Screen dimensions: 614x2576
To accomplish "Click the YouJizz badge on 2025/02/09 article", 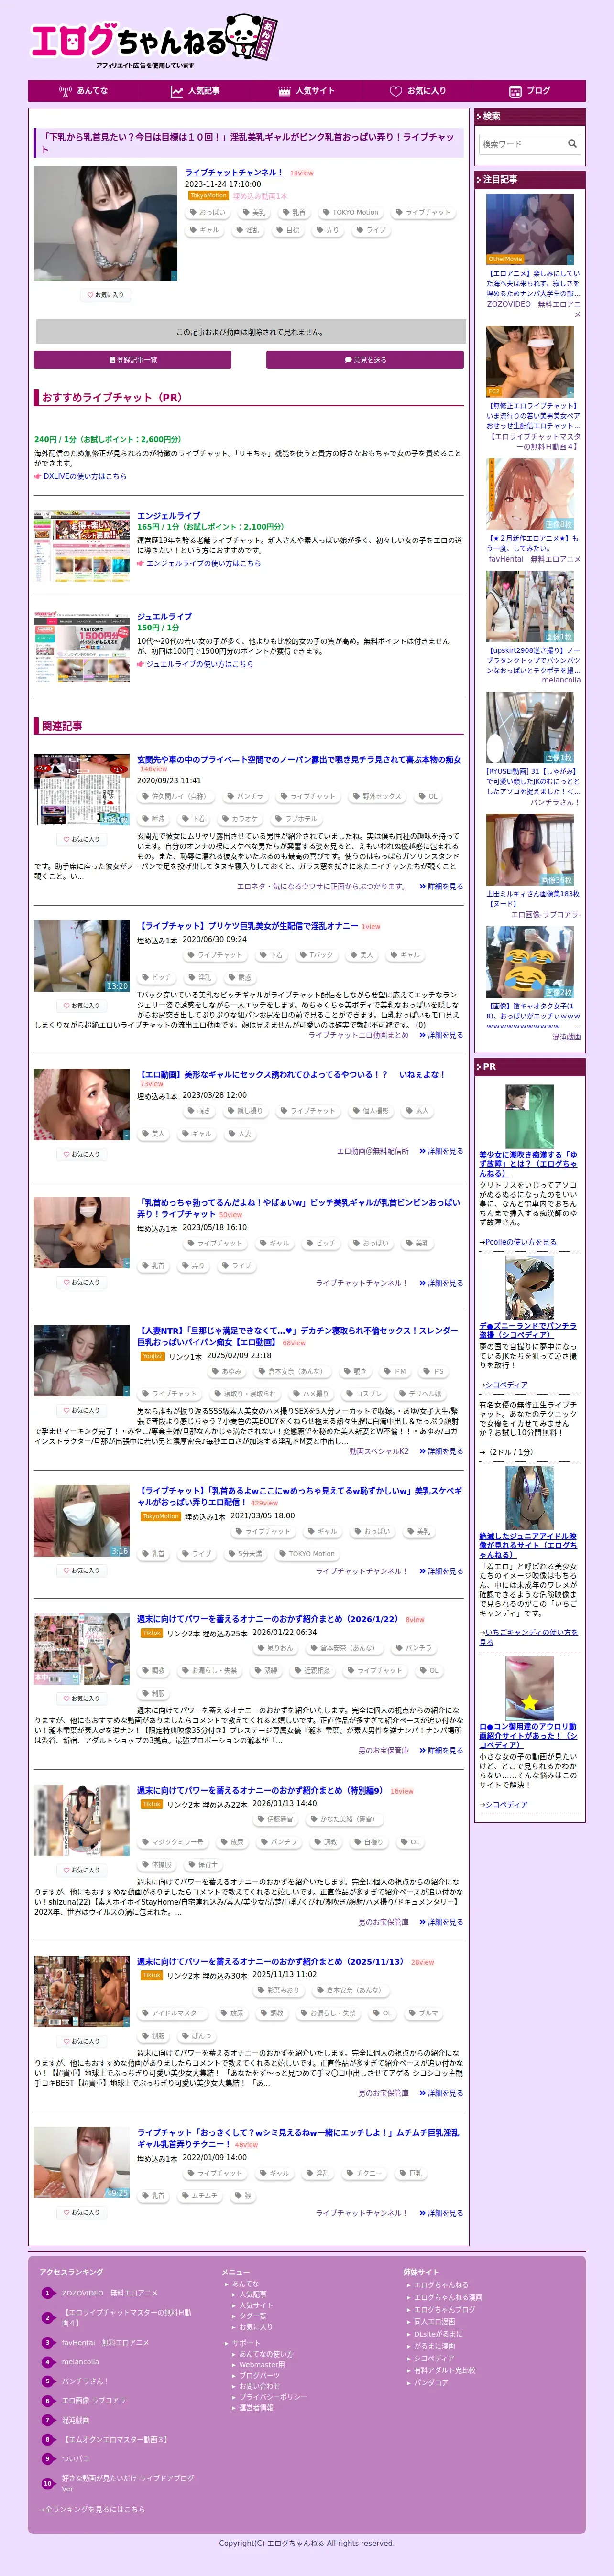I will pos(152,1356).
